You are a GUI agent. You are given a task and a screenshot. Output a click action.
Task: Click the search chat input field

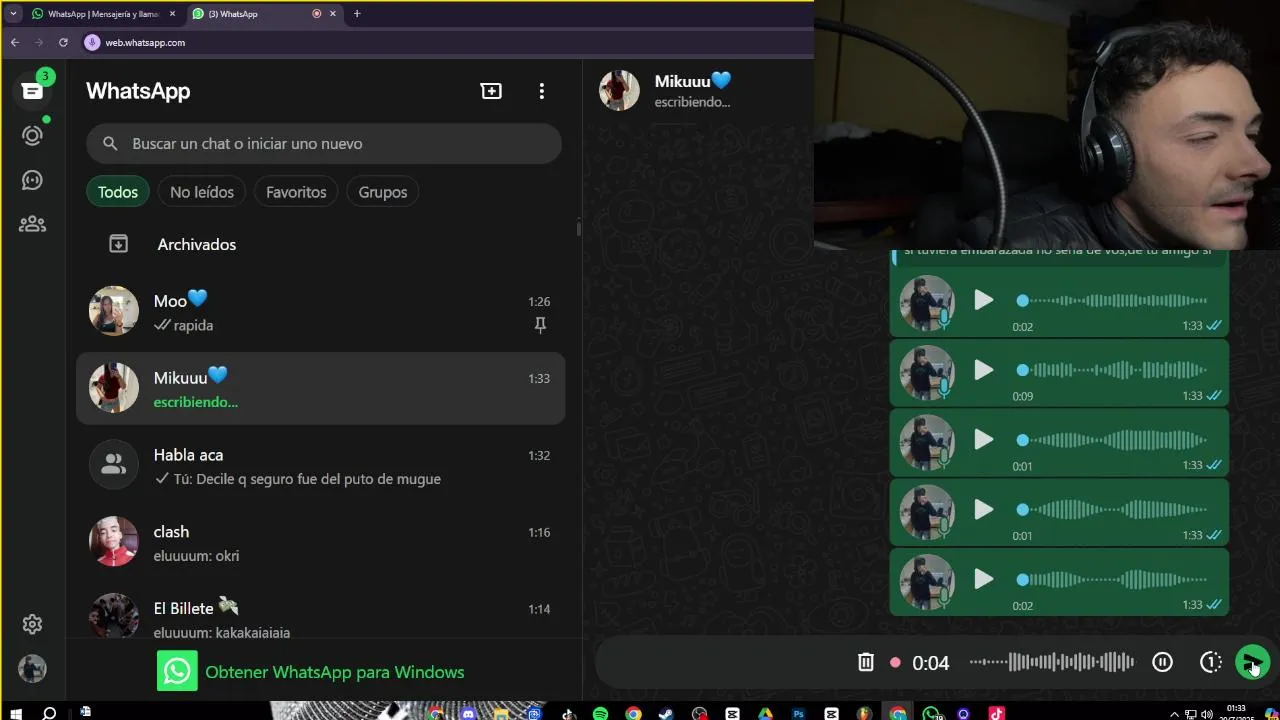coord(323,144)
